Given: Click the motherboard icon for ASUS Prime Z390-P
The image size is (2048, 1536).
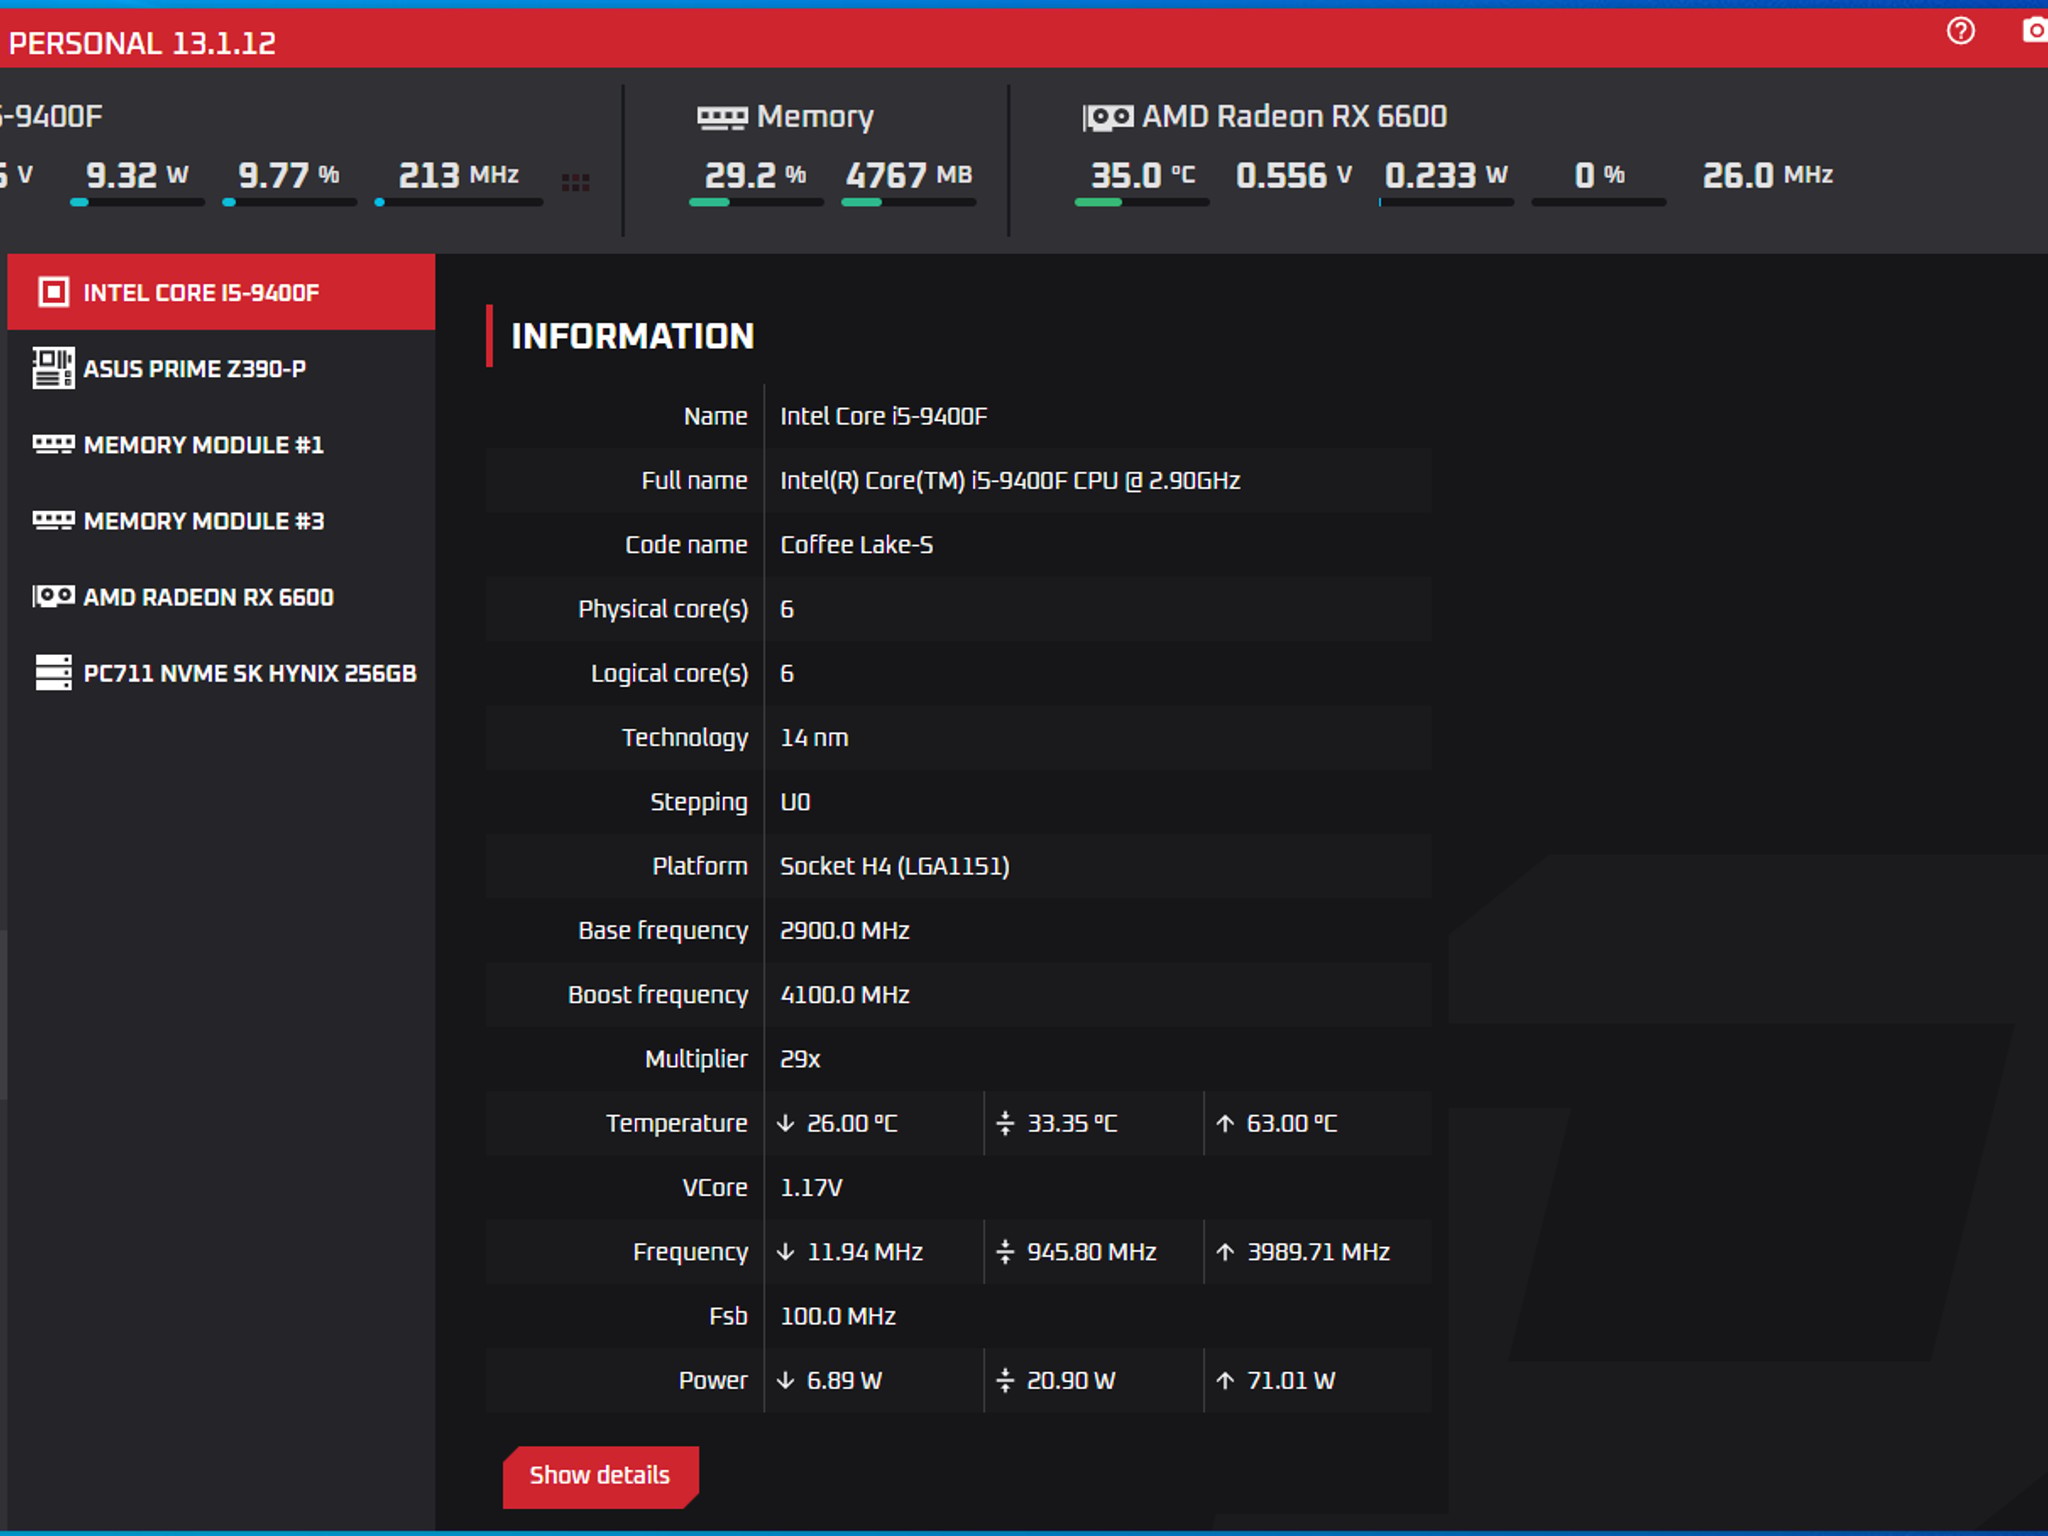Looking at the screenshot, I should (53, 368).
